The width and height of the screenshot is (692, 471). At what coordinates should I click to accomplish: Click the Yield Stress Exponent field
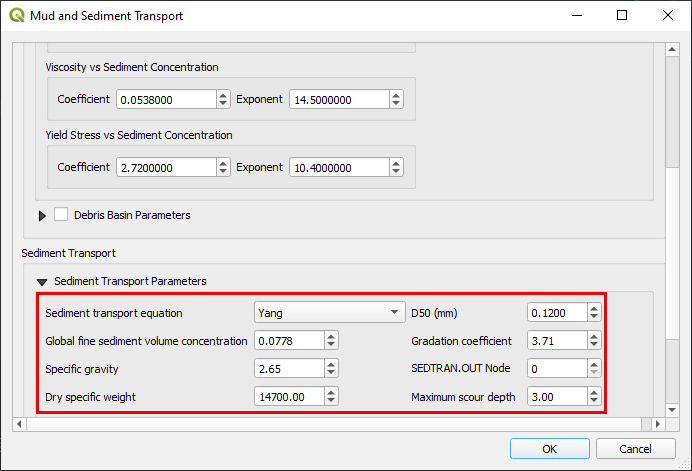(x=338, y=168)
